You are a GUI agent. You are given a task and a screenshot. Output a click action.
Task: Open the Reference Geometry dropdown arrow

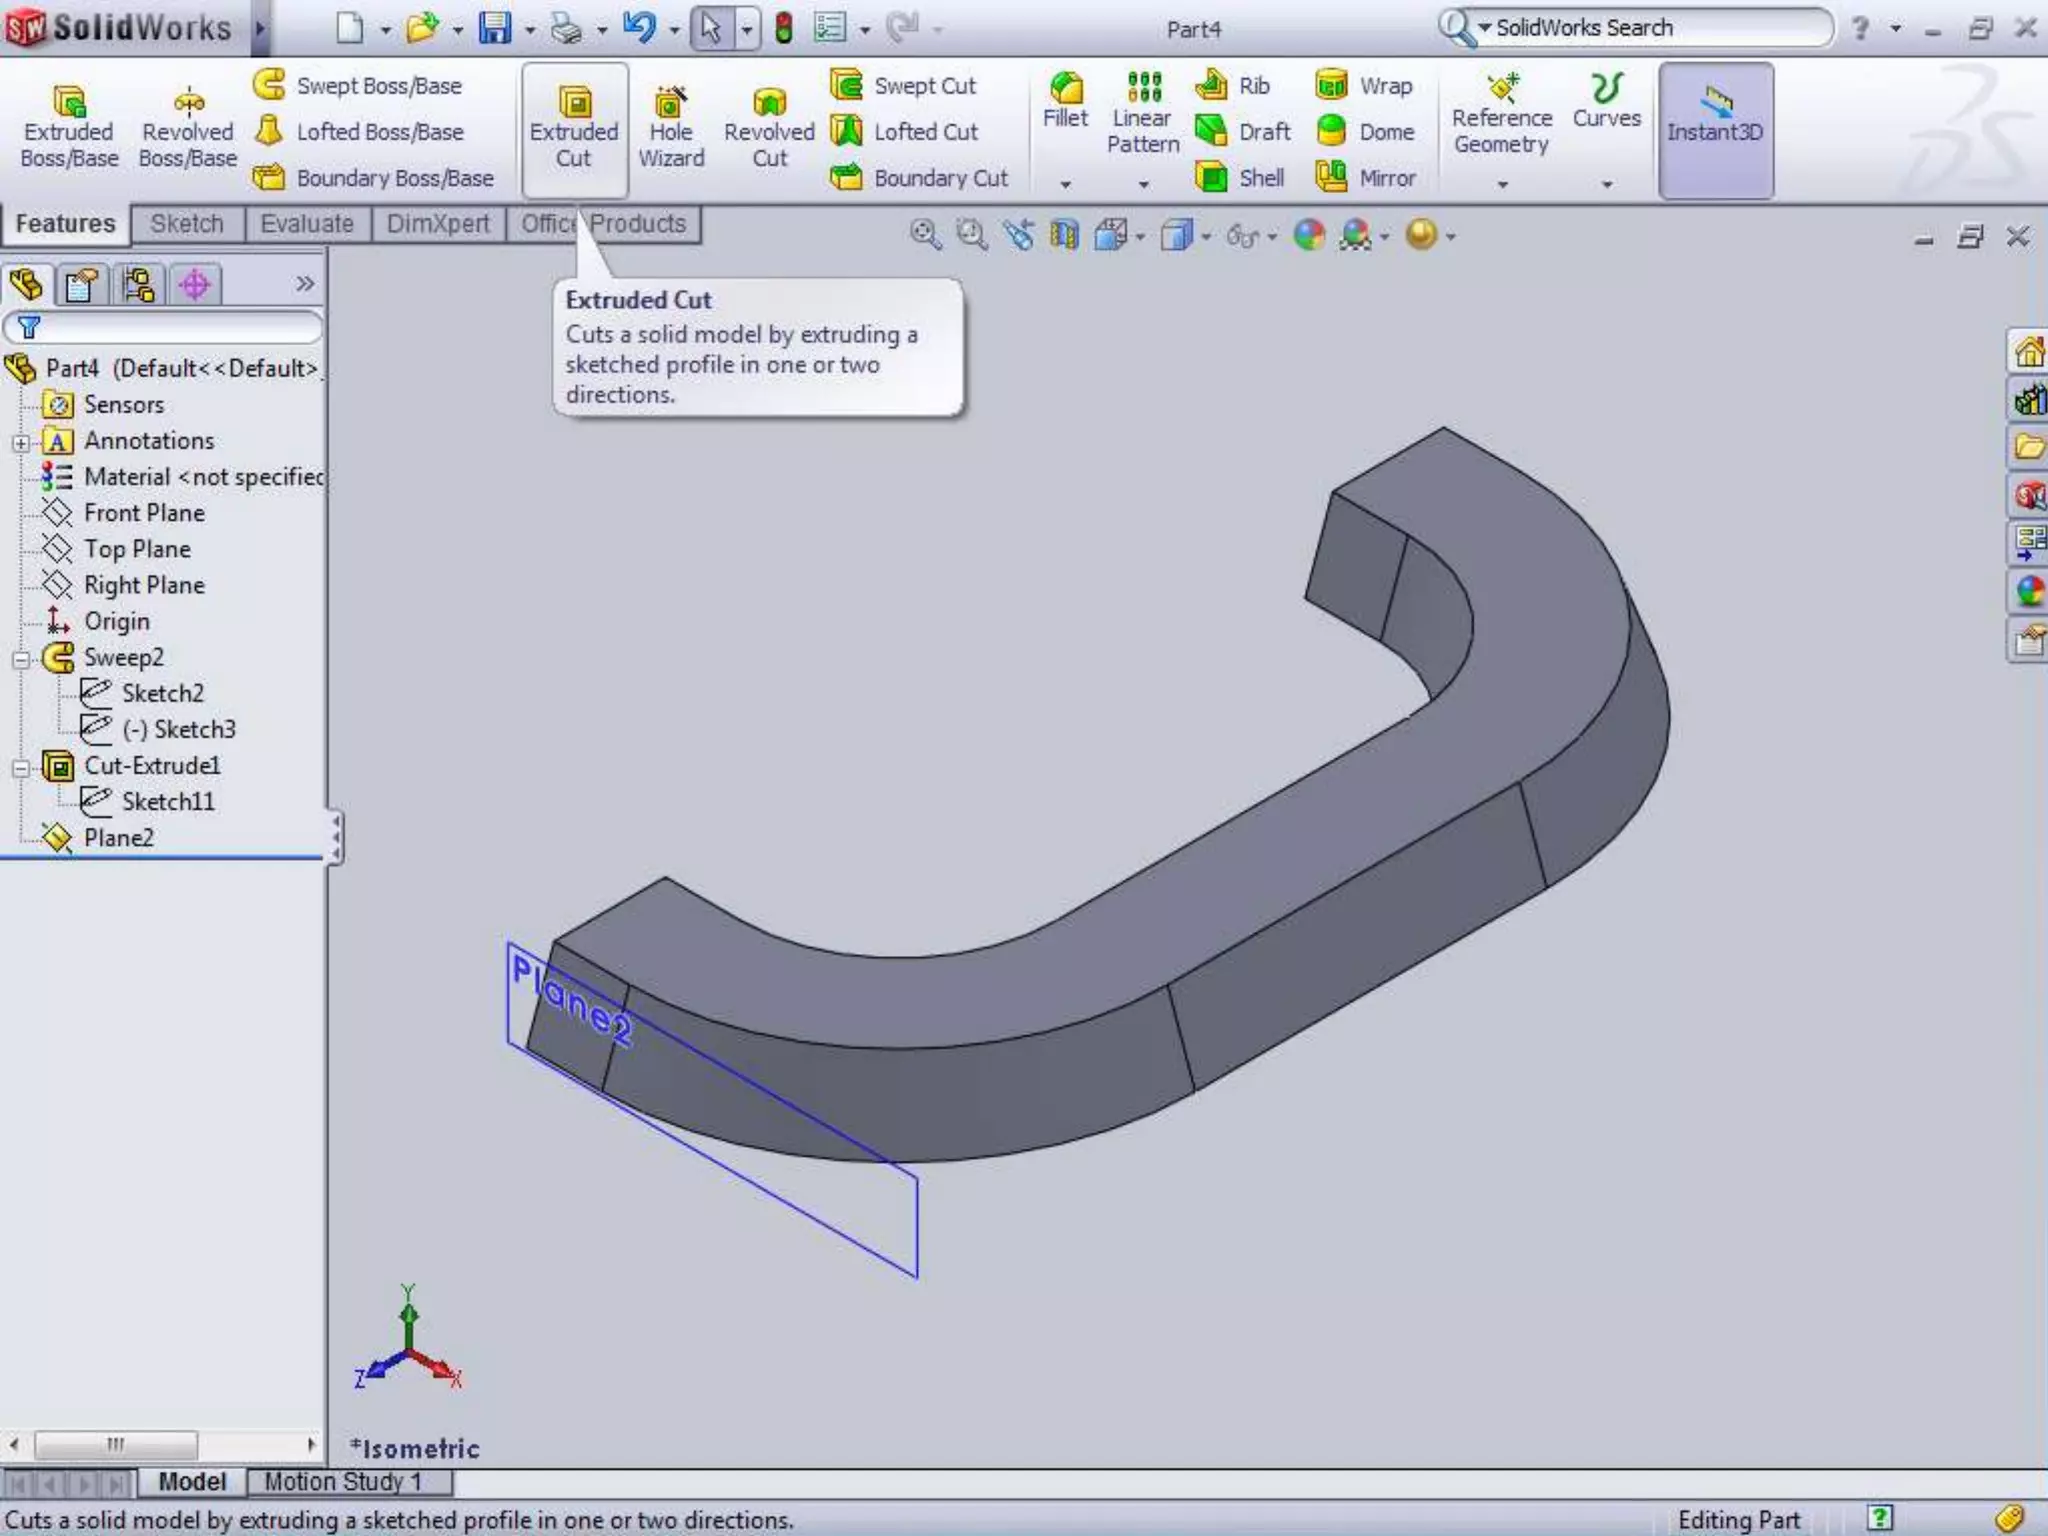pyautogui.click(x=1502, y=185)
